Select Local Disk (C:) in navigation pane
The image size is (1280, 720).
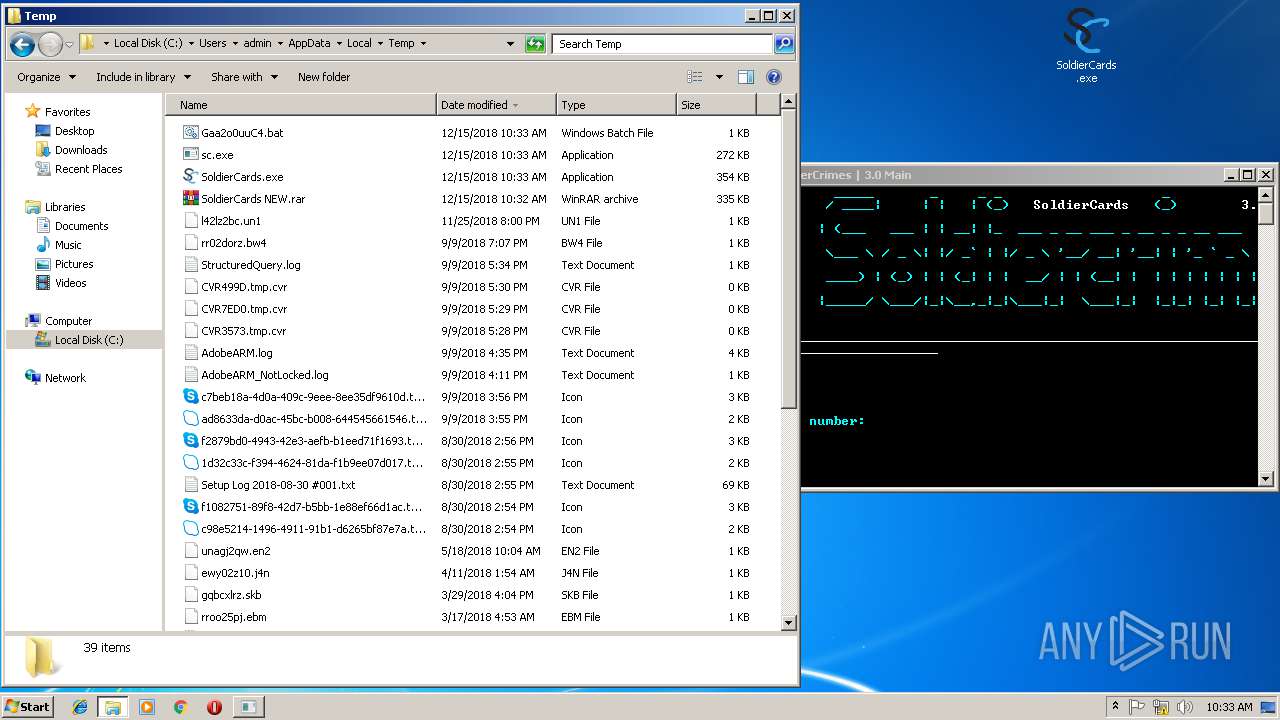tap(88, 340)
